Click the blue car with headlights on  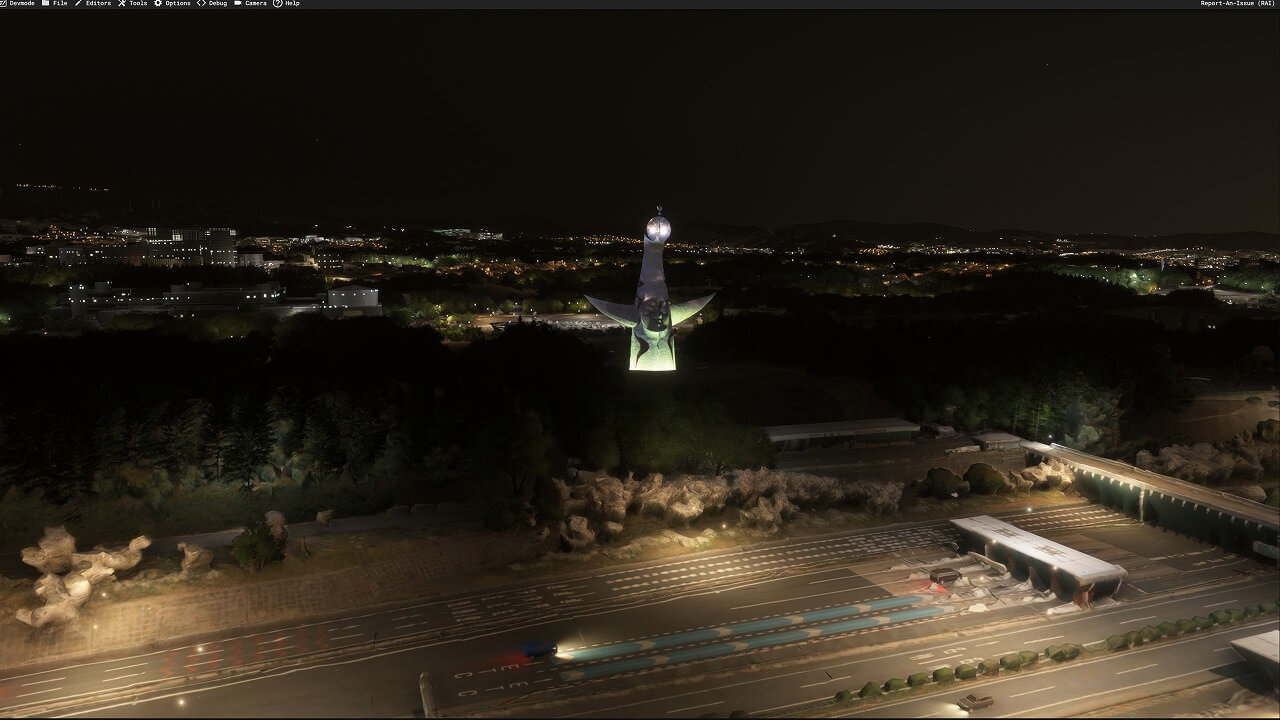(538, 649)
